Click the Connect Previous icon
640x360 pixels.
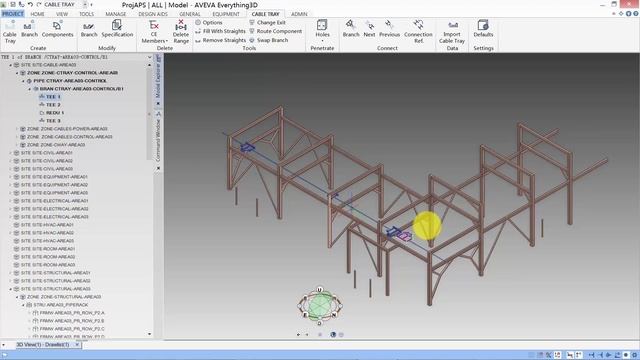(389, 29)
